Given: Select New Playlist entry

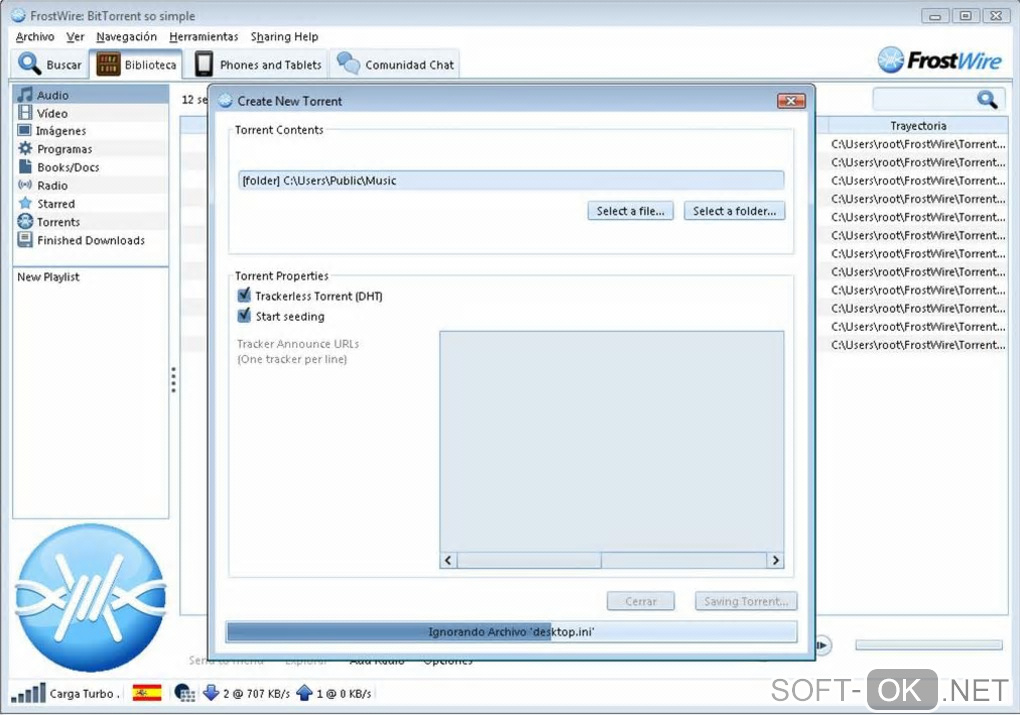Looking at the screenshot, I should point(48,277).
